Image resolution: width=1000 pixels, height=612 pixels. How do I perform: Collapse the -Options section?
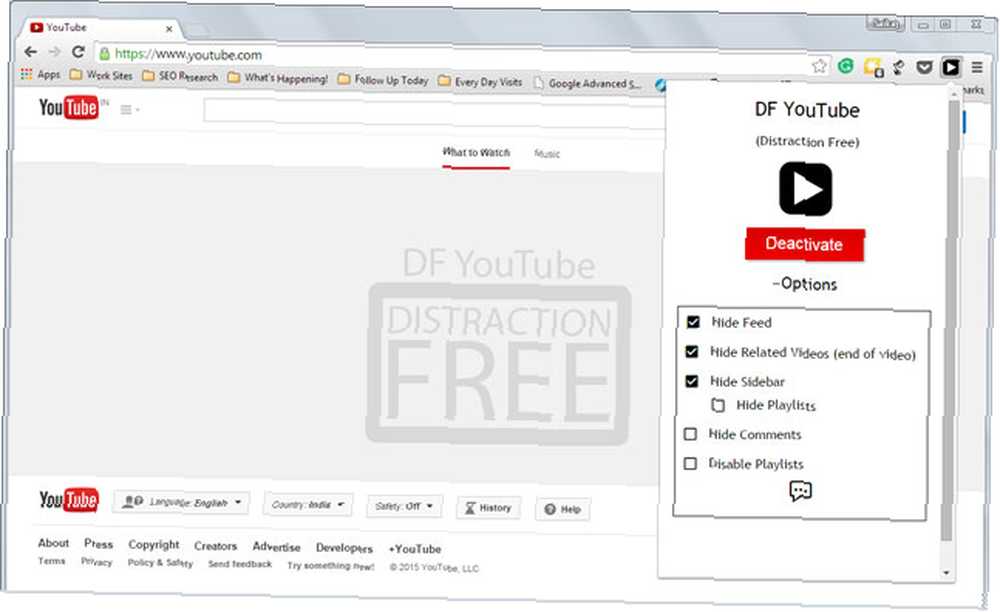(805, 284)
